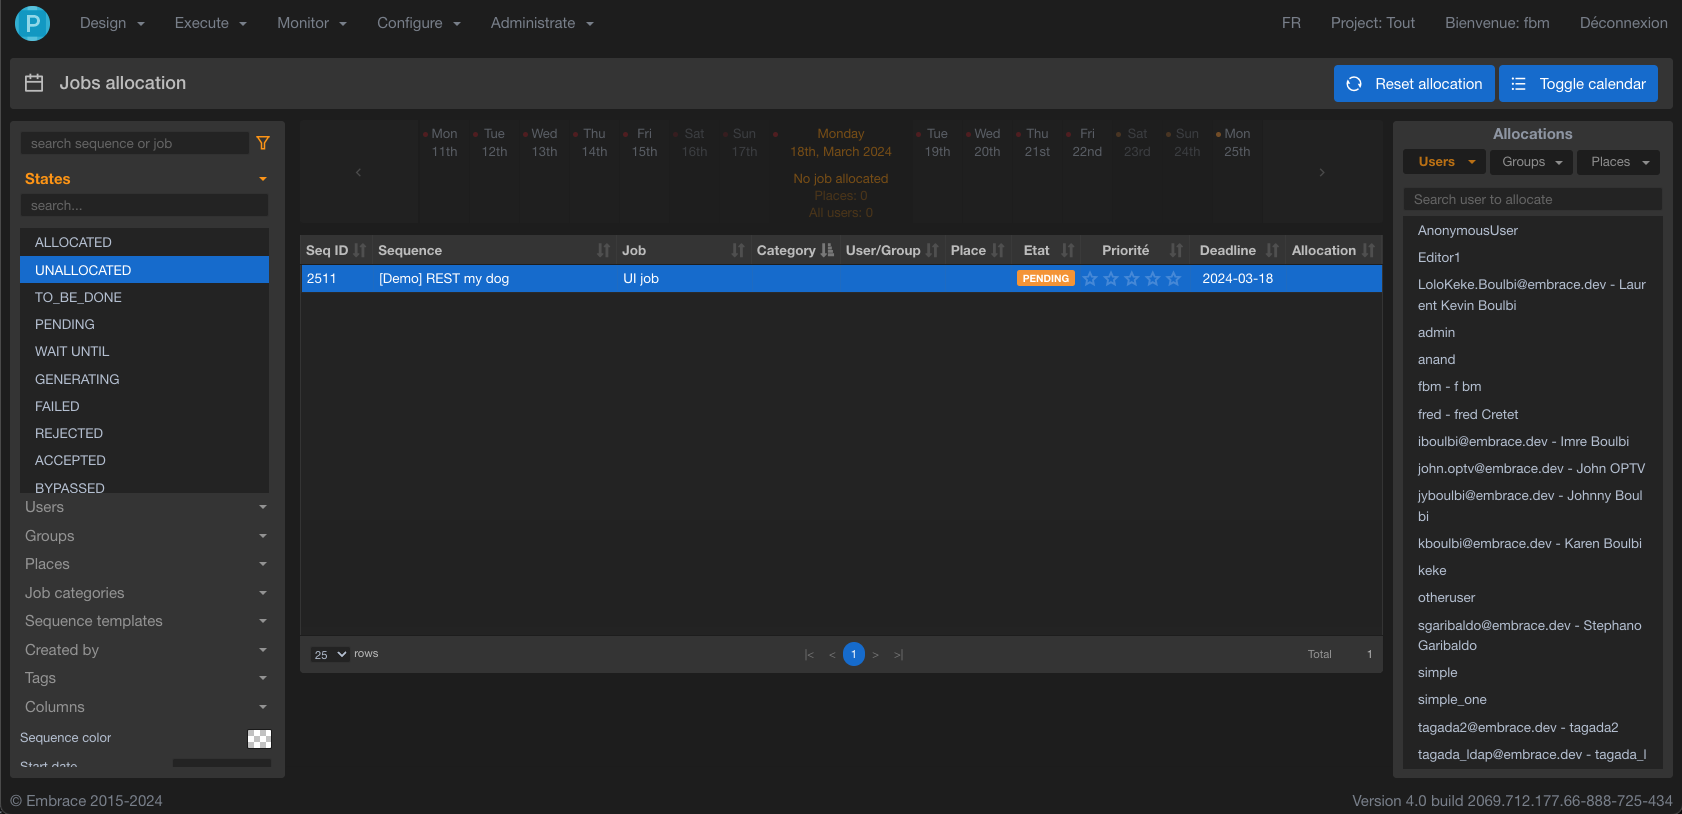The width and height of the screenshot is (1682, 814).
Task: Select the REJECTED state filter
Action: point(145,433)
